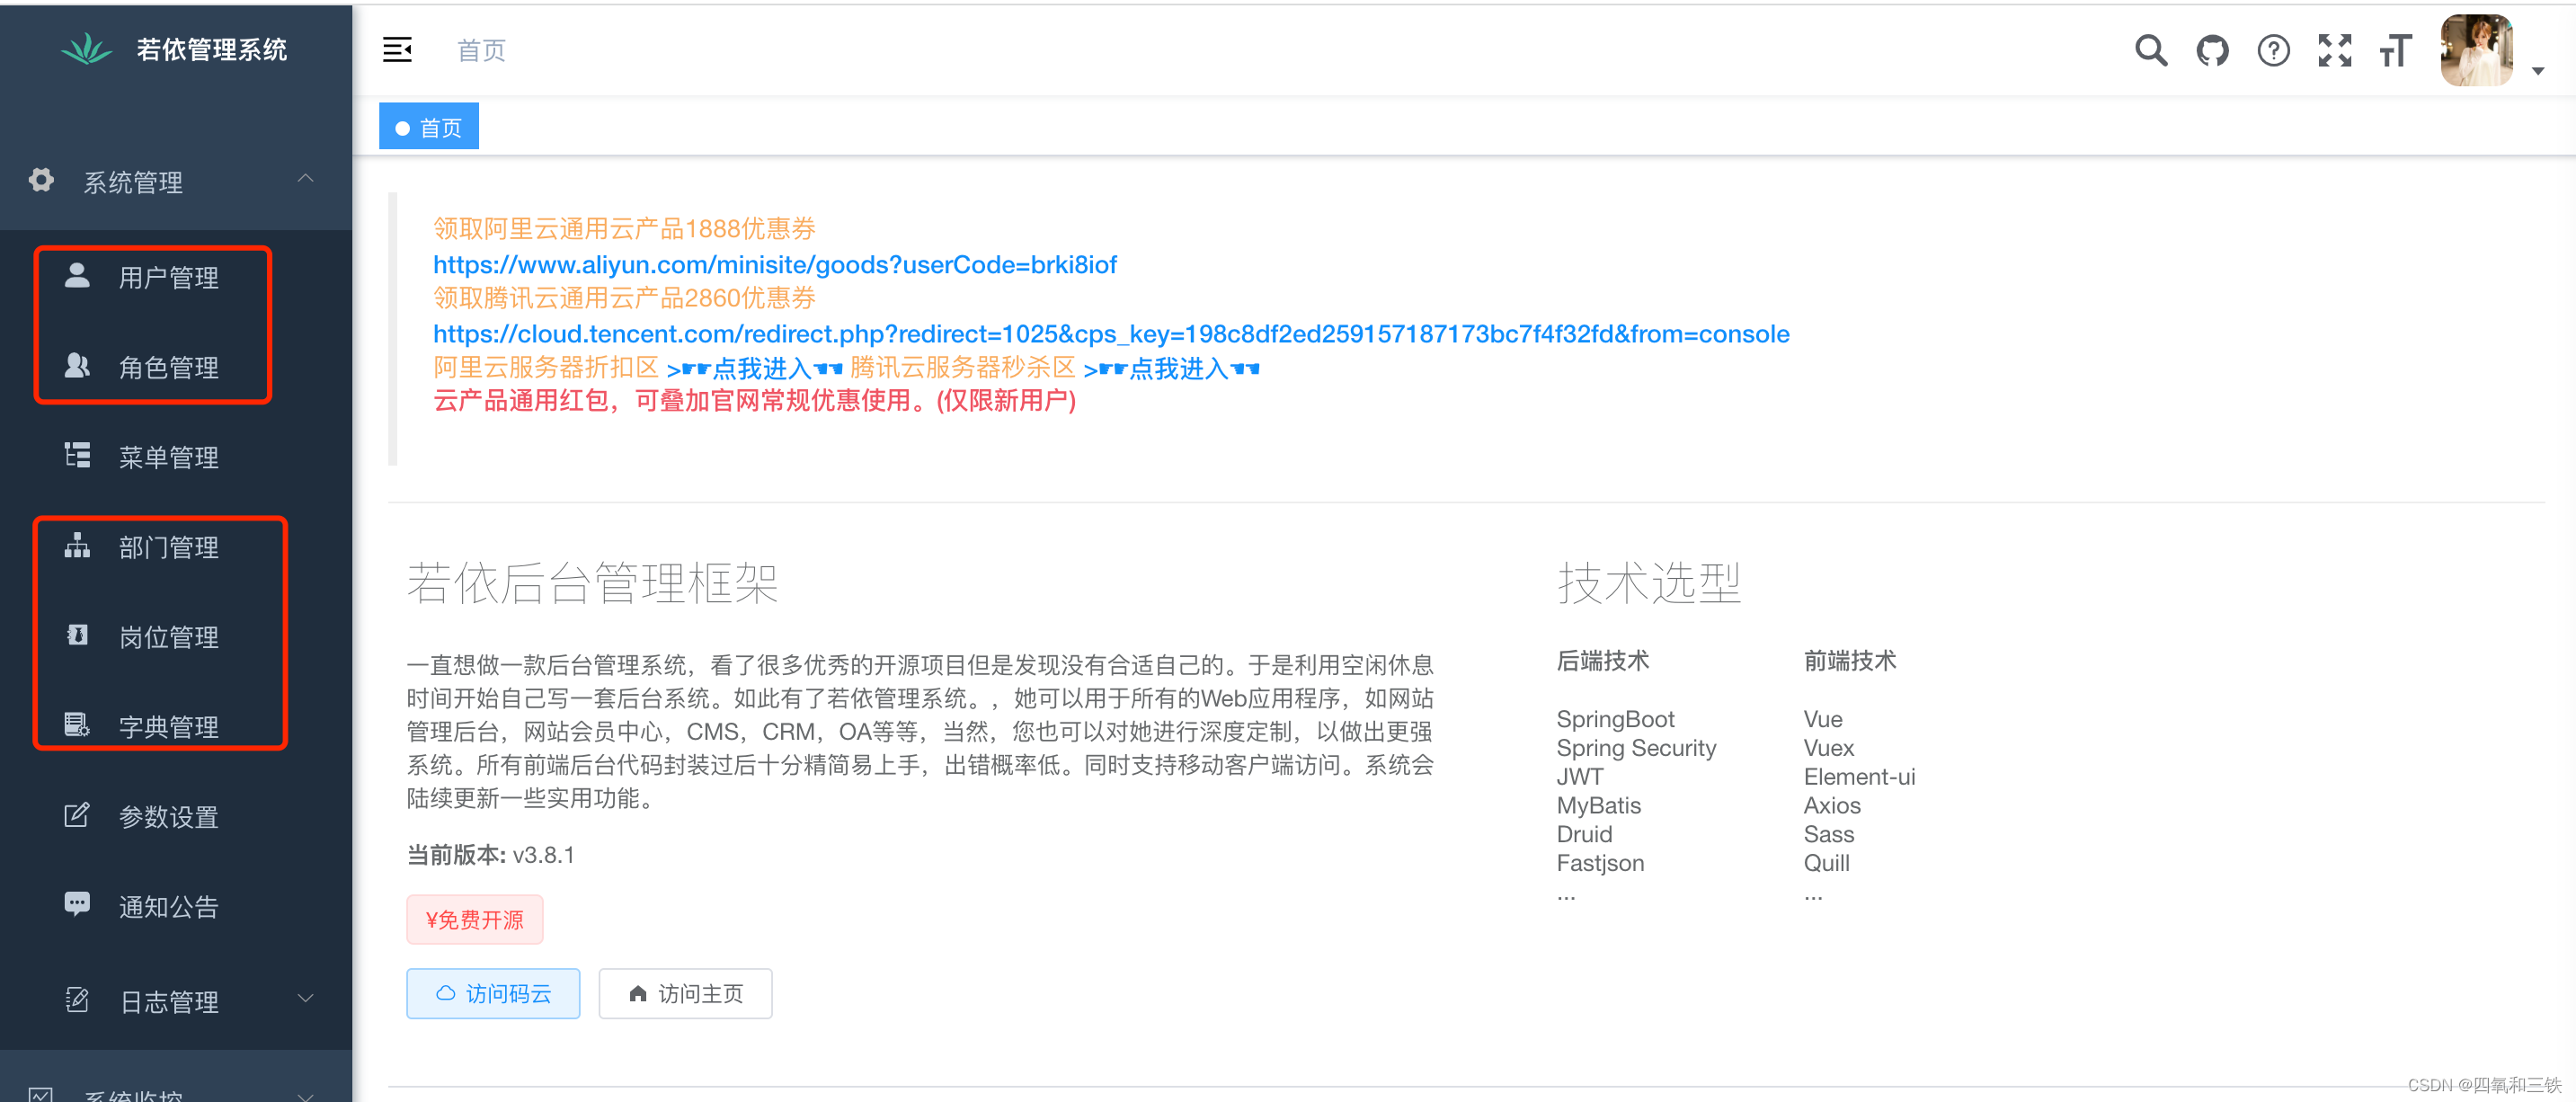Click the 部门管理 org chart icon
Screen dimensions: 2576x1102
[77, 545]
